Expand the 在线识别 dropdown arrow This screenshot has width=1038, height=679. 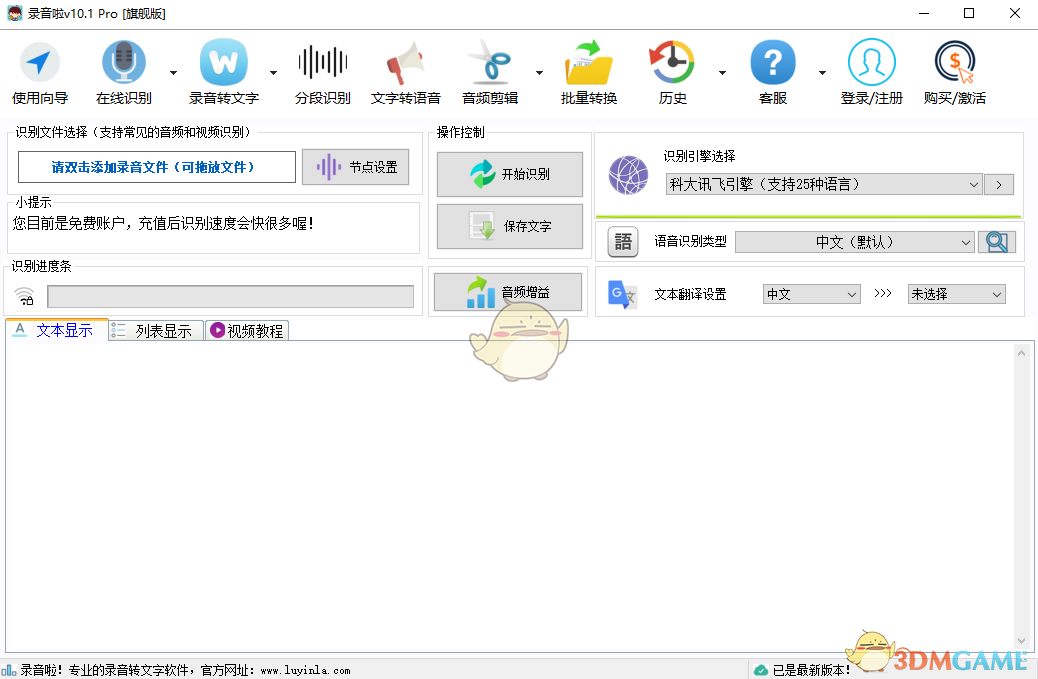point(173,73)
